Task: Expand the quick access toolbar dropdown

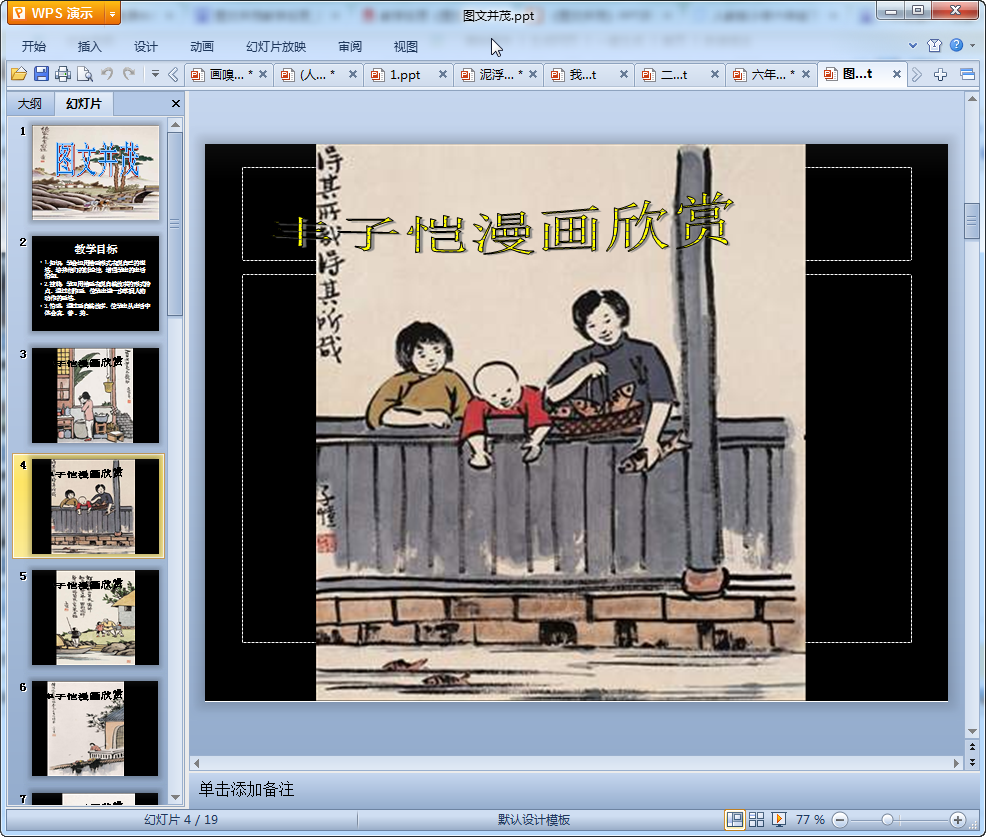Action: [x=155, y=74]
